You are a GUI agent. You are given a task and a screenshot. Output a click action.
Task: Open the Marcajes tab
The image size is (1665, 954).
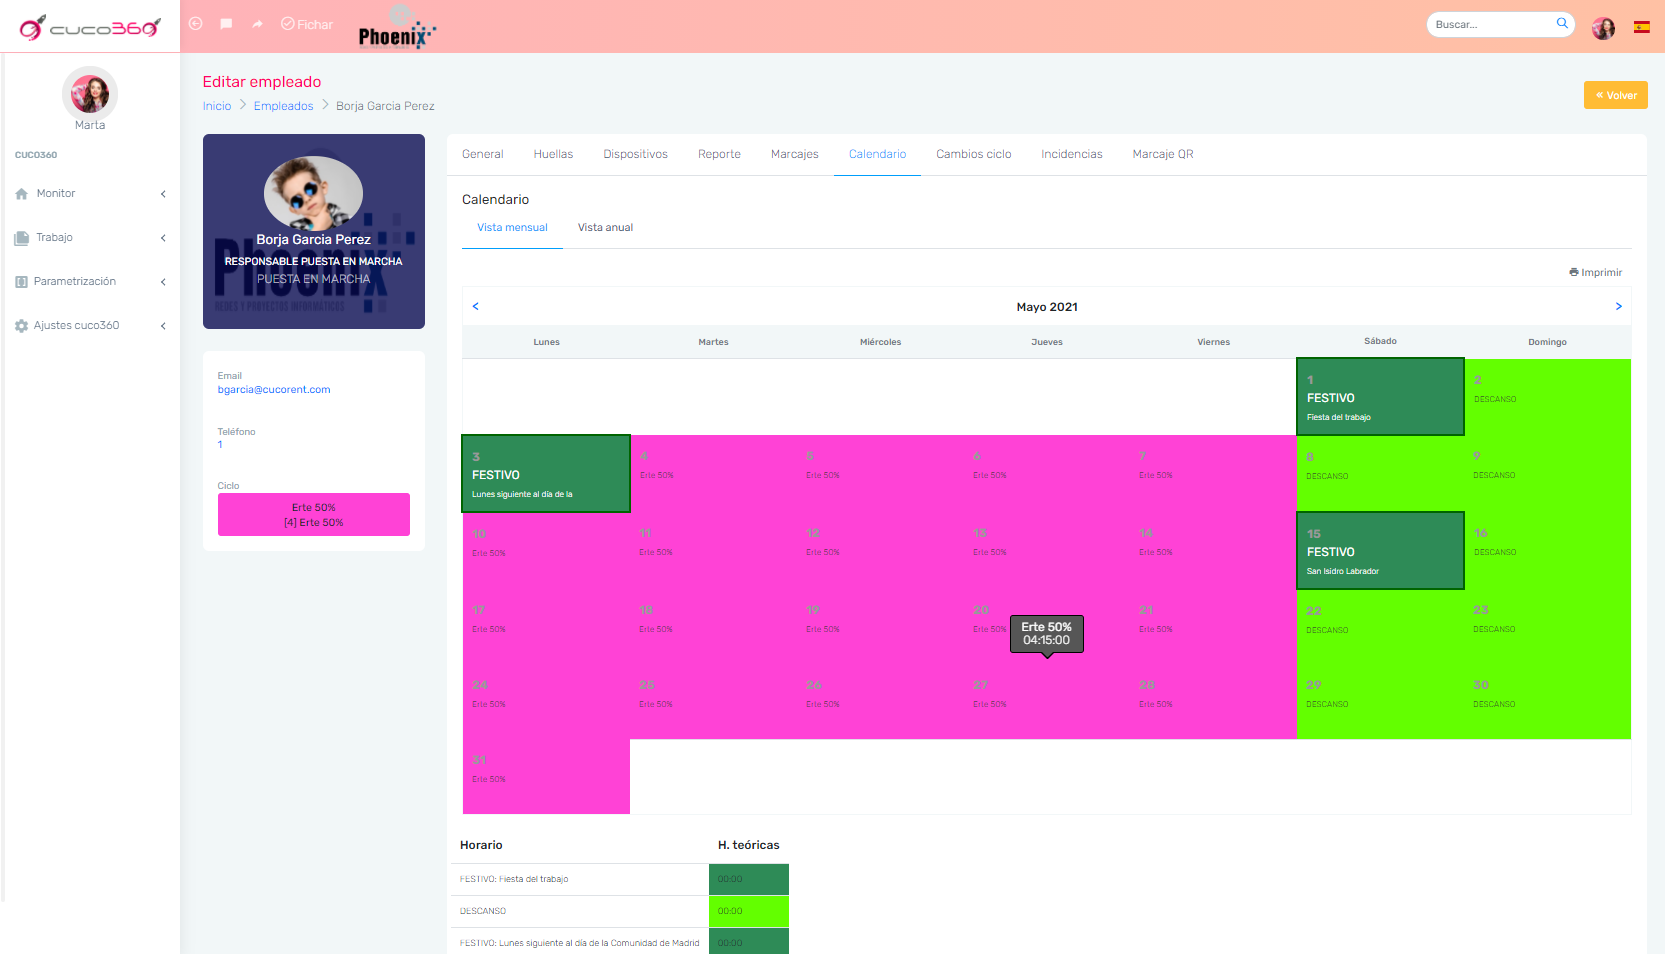point(794,154)
